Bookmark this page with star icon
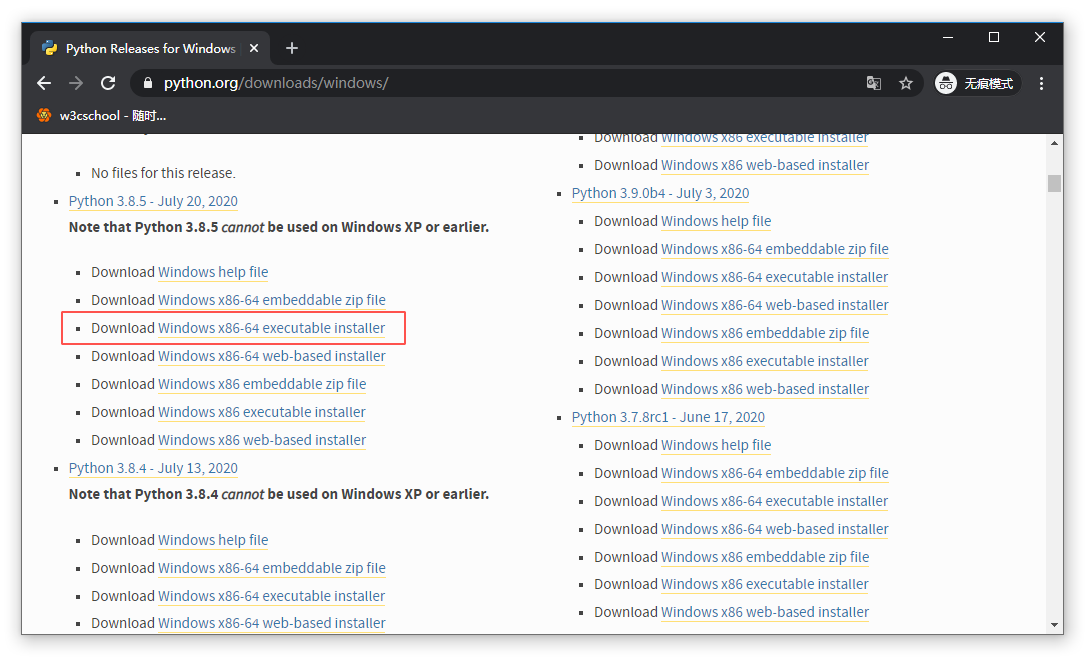 pos(906,83)
